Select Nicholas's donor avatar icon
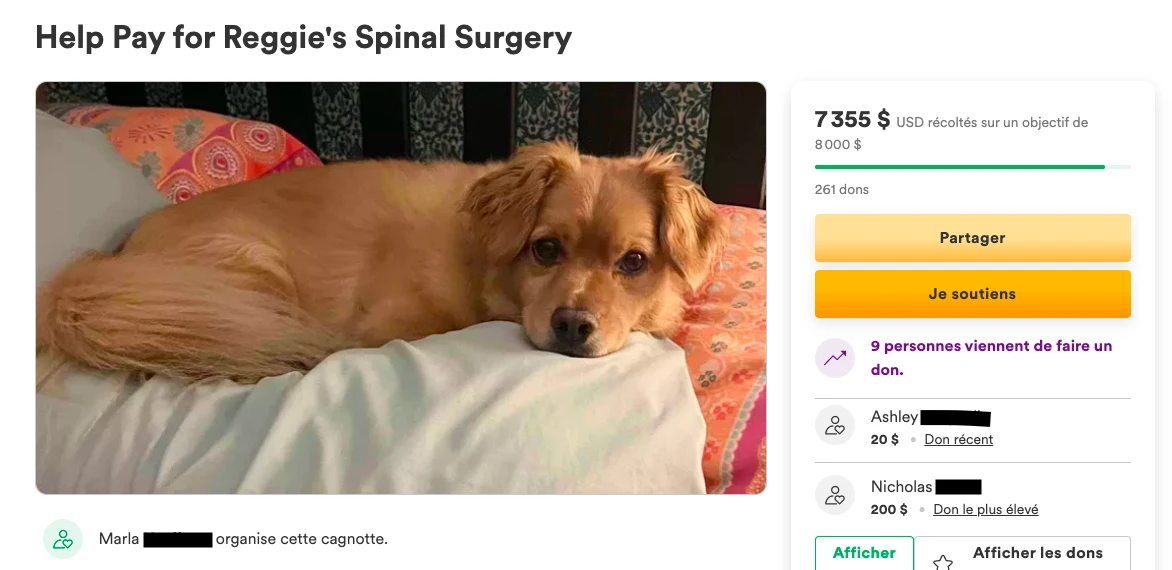This screenshot has width=1172, height=570. pyautogui.click(x=835, y=496)
